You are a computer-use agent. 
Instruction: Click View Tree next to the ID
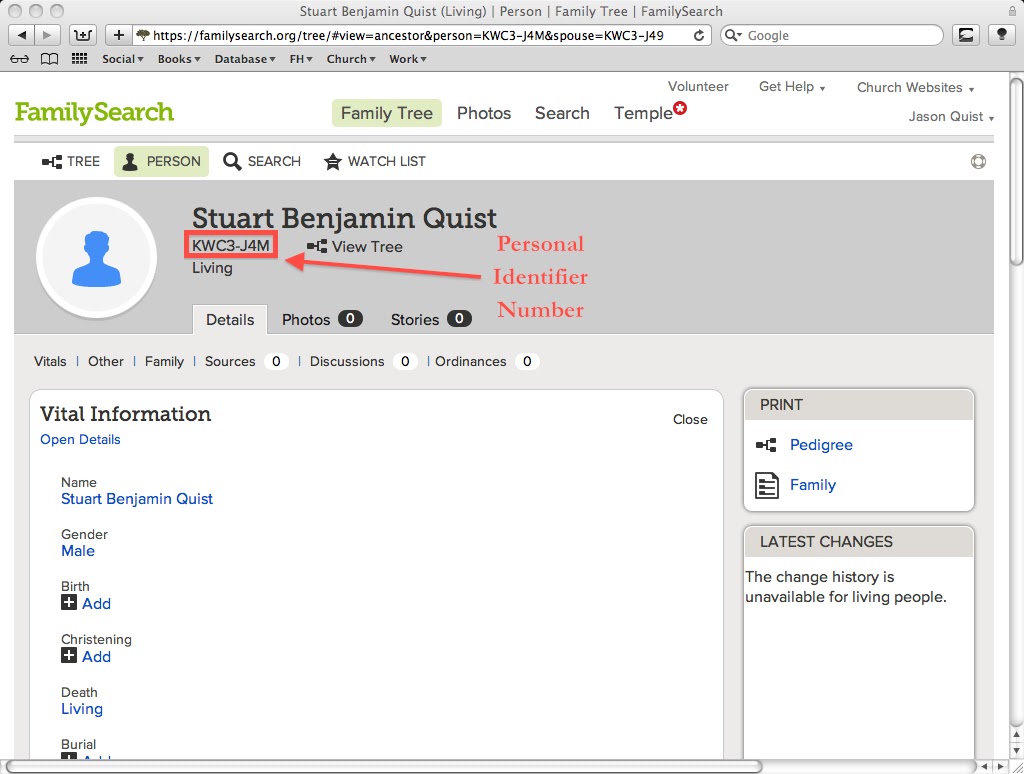click(x=355, y=247)
